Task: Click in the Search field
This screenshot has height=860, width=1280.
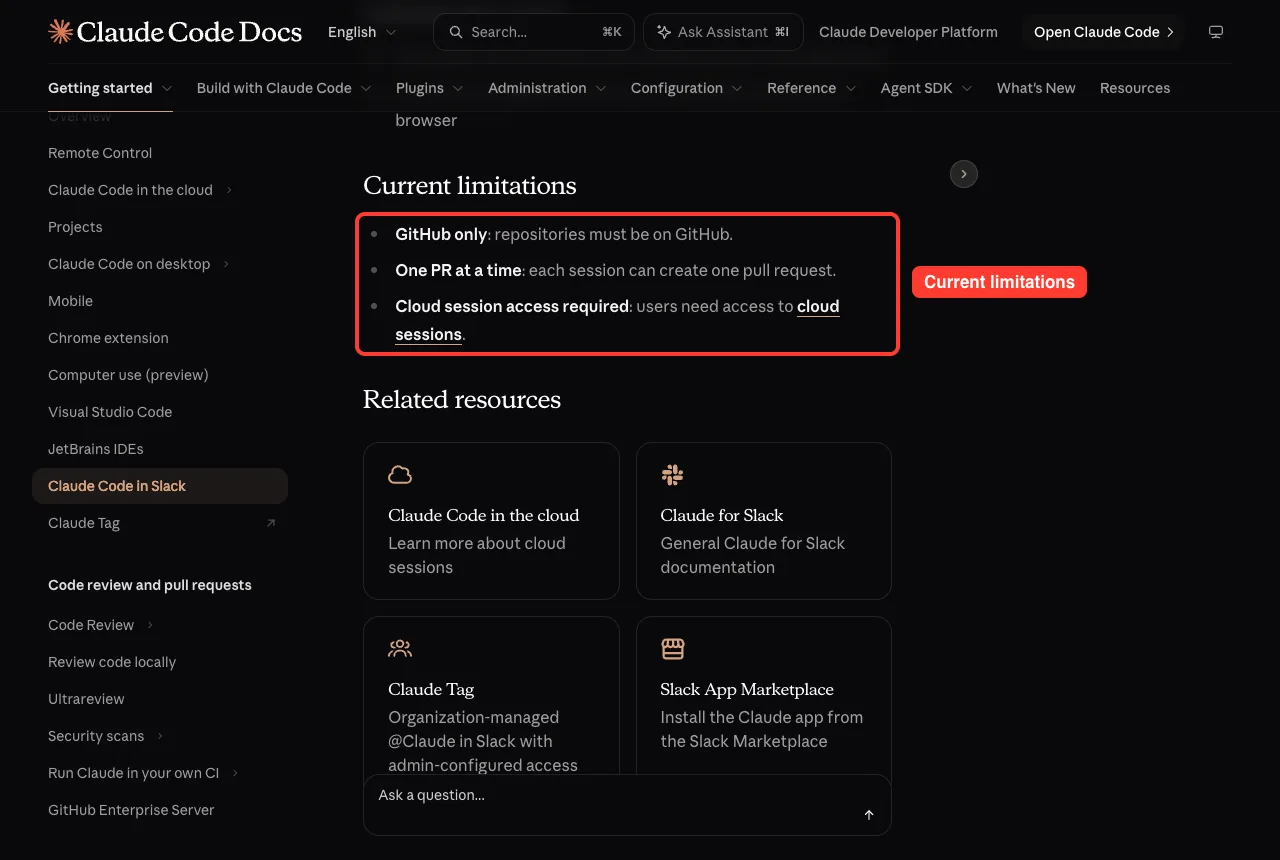Action: [x=534, y=32]
